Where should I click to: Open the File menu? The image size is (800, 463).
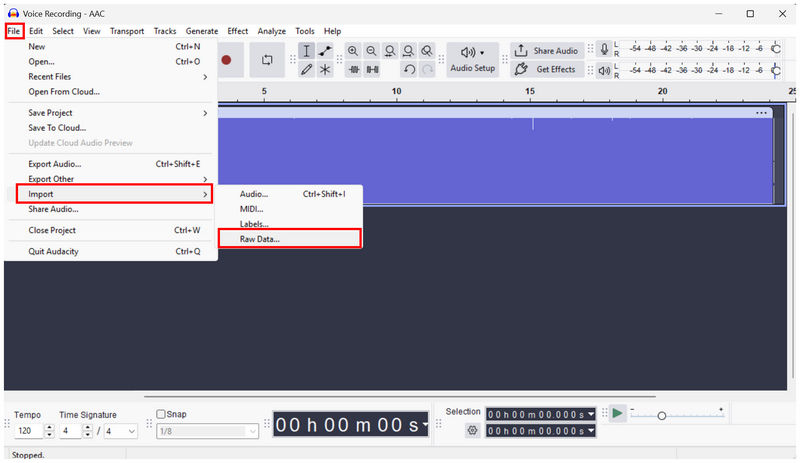click(x=14, y=31)
